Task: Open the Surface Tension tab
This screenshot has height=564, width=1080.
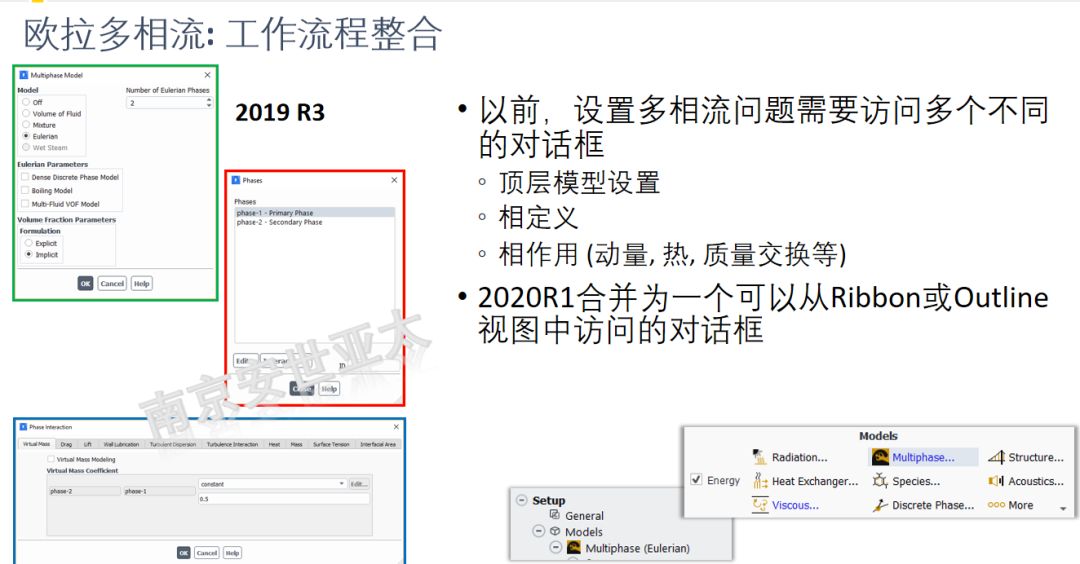Action: coord(331,445)
